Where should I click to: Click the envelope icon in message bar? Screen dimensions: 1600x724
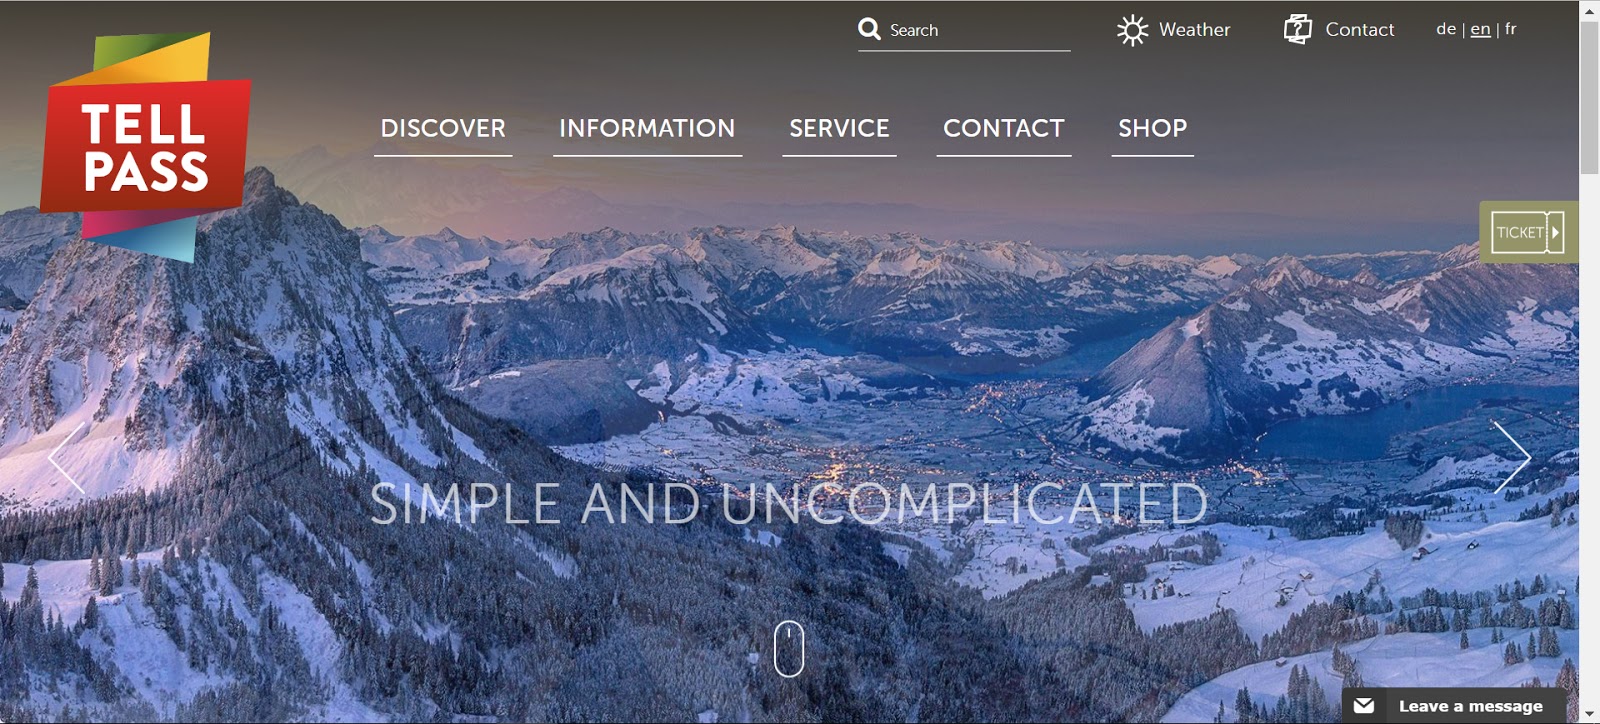(x=1364, y=706)
